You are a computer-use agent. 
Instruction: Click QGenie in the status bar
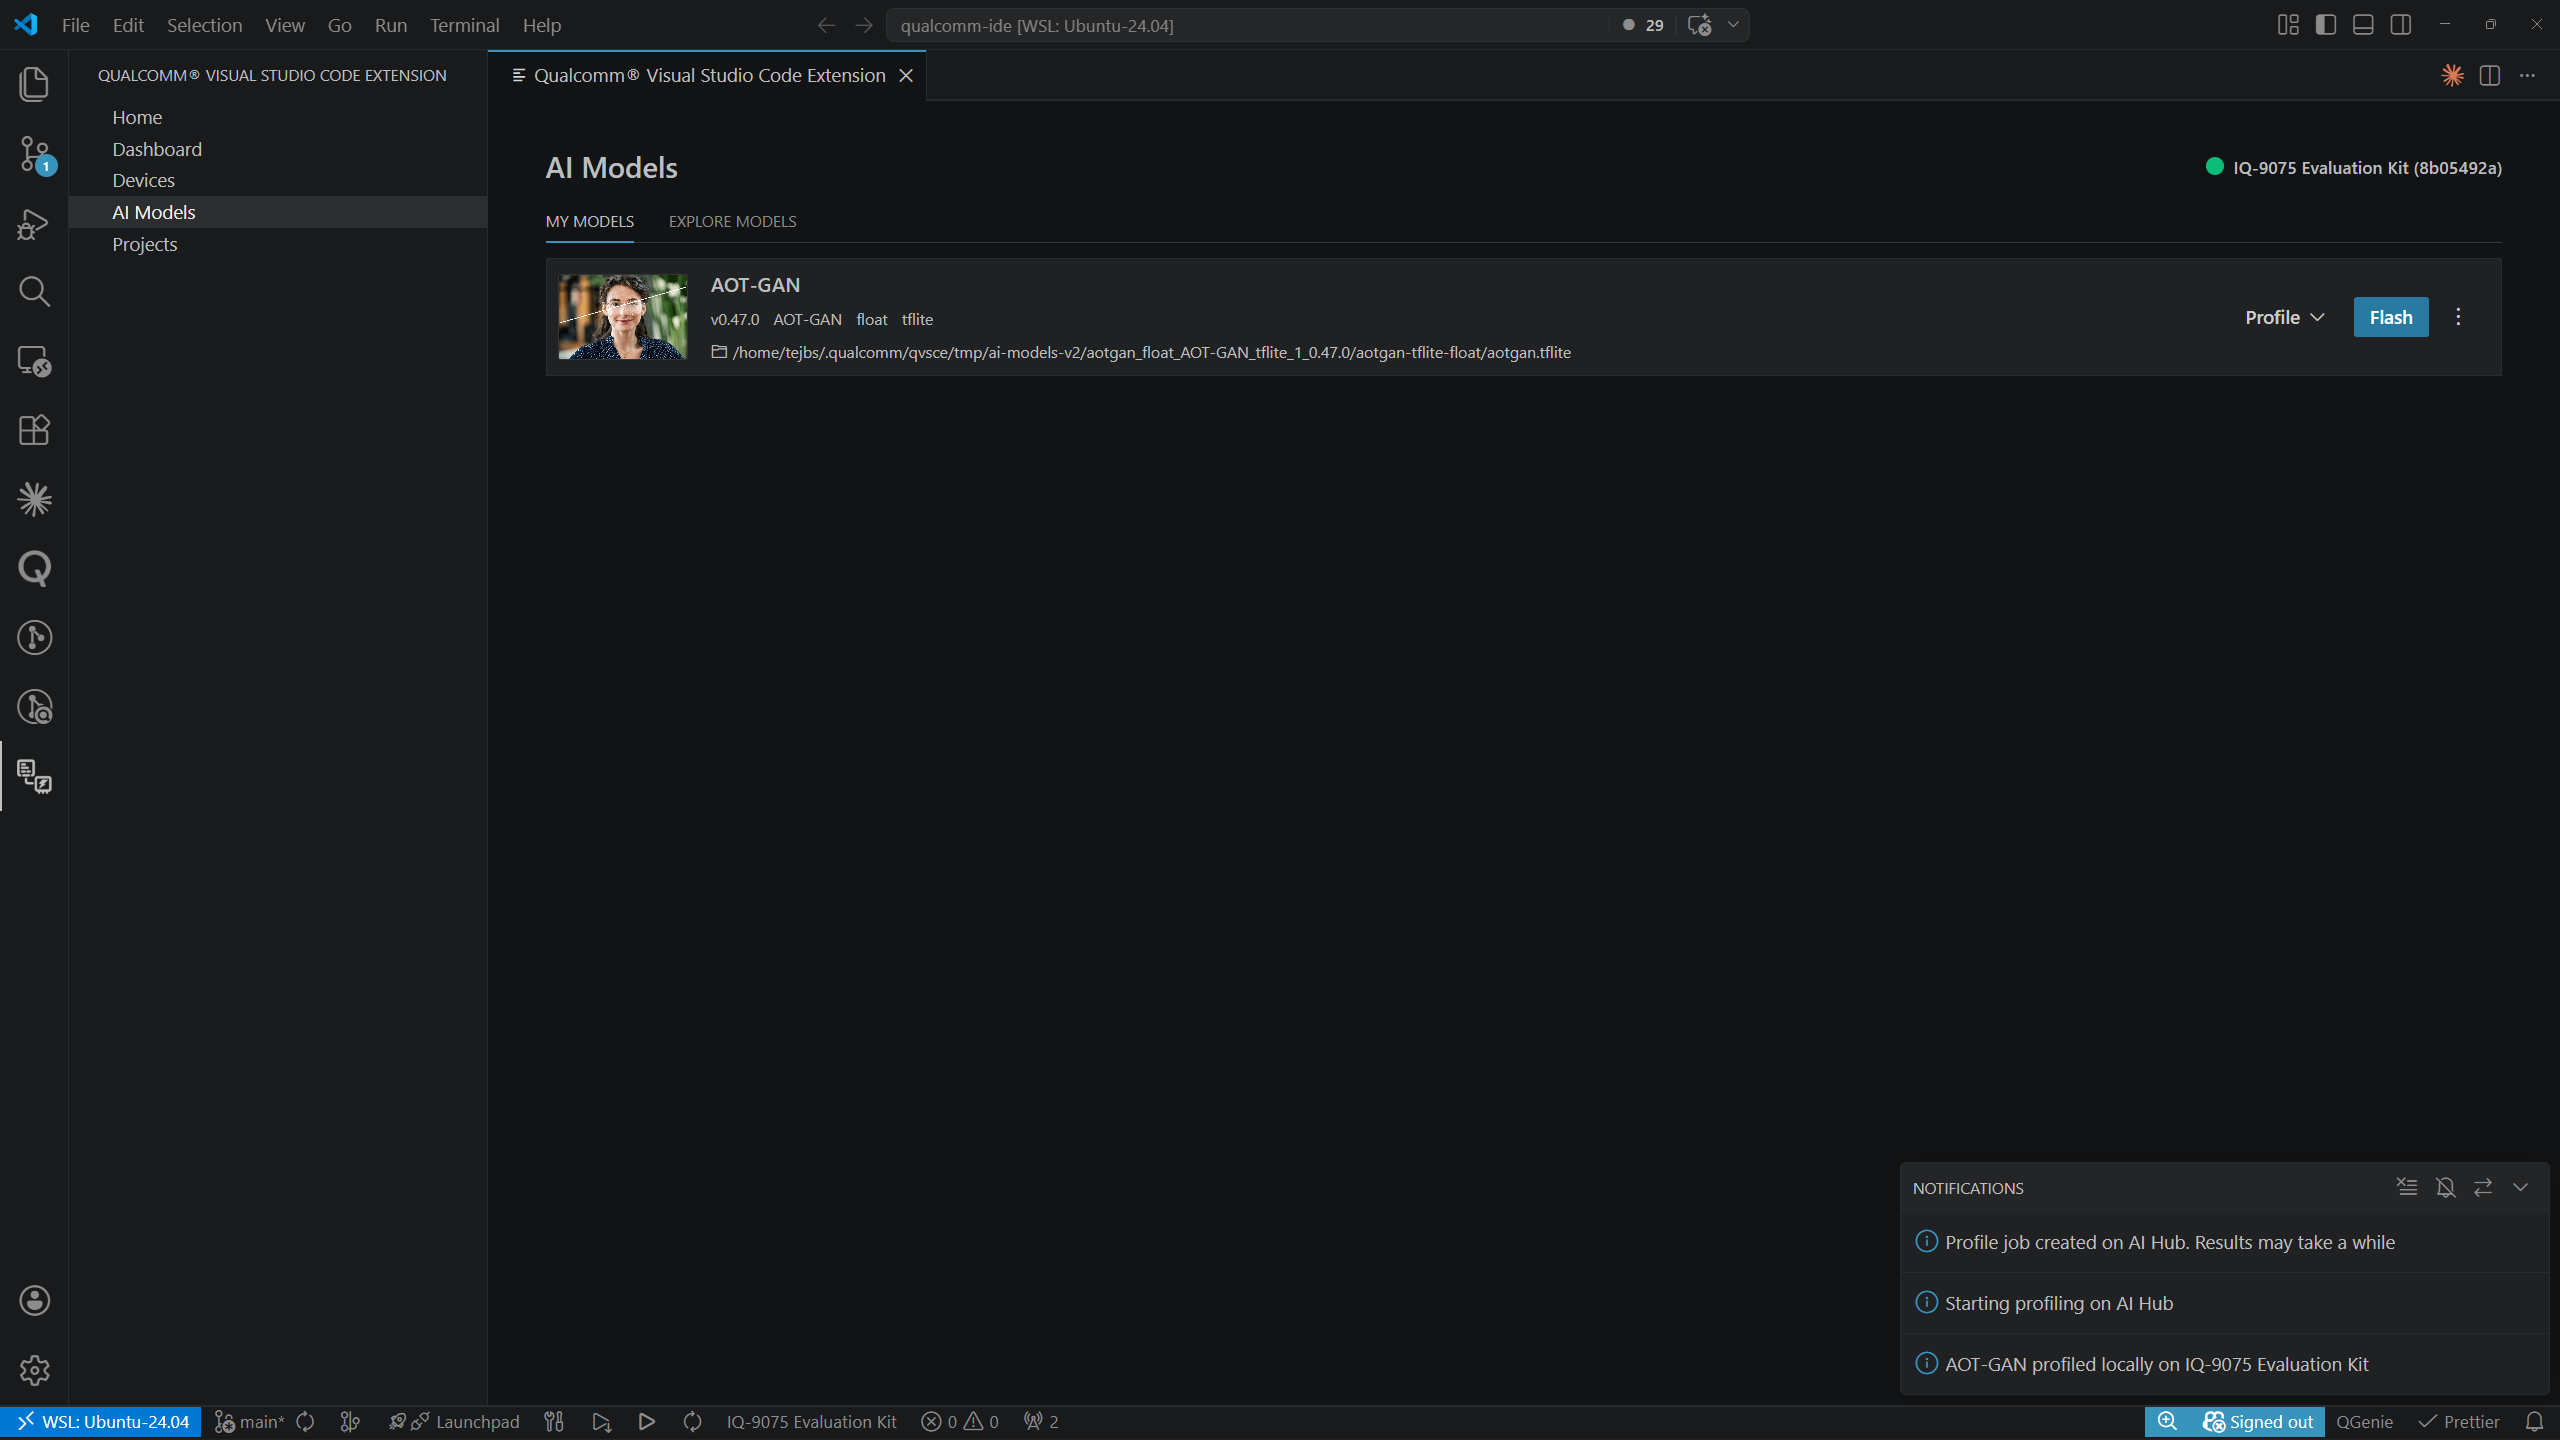pos(2364,1421)
